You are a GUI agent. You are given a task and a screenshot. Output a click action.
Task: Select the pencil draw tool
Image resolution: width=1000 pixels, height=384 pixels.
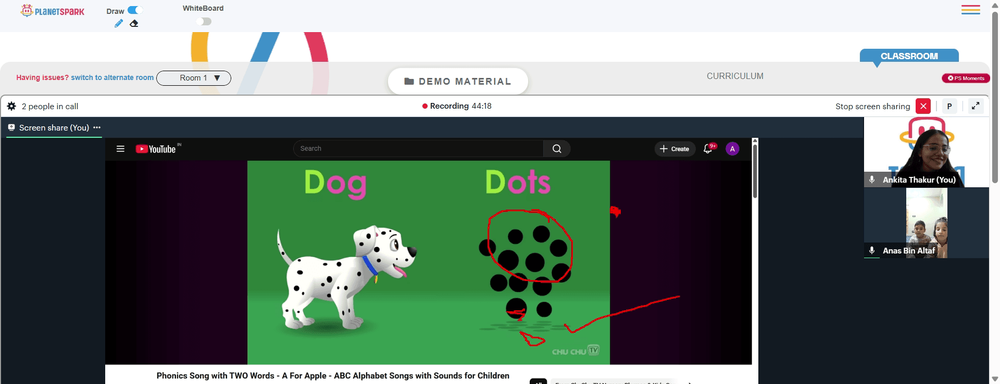pyautogui.click(x=119, y=24)
